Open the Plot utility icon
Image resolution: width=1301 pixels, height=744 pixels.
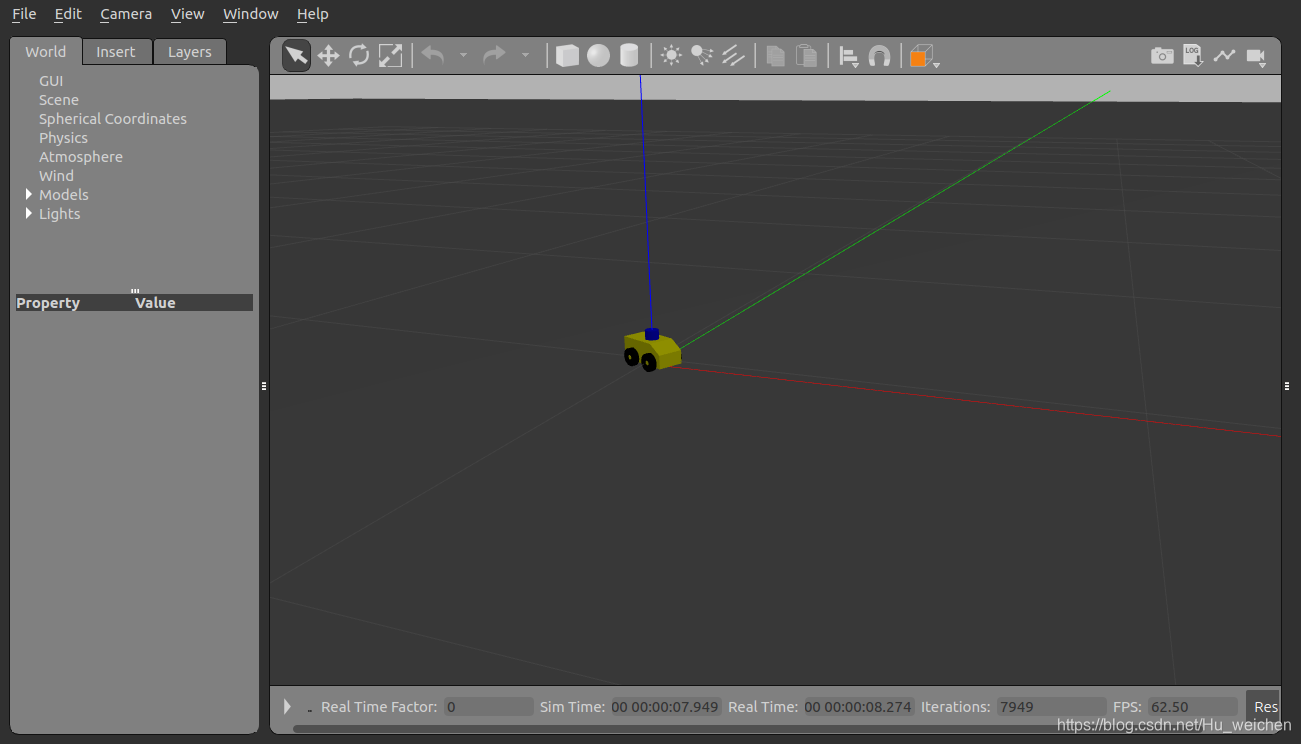pos(1224,56)
